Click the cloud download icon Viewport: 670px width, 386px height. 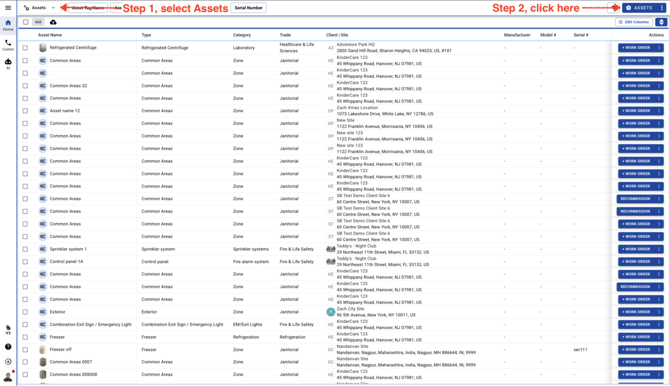click(53, 22)
